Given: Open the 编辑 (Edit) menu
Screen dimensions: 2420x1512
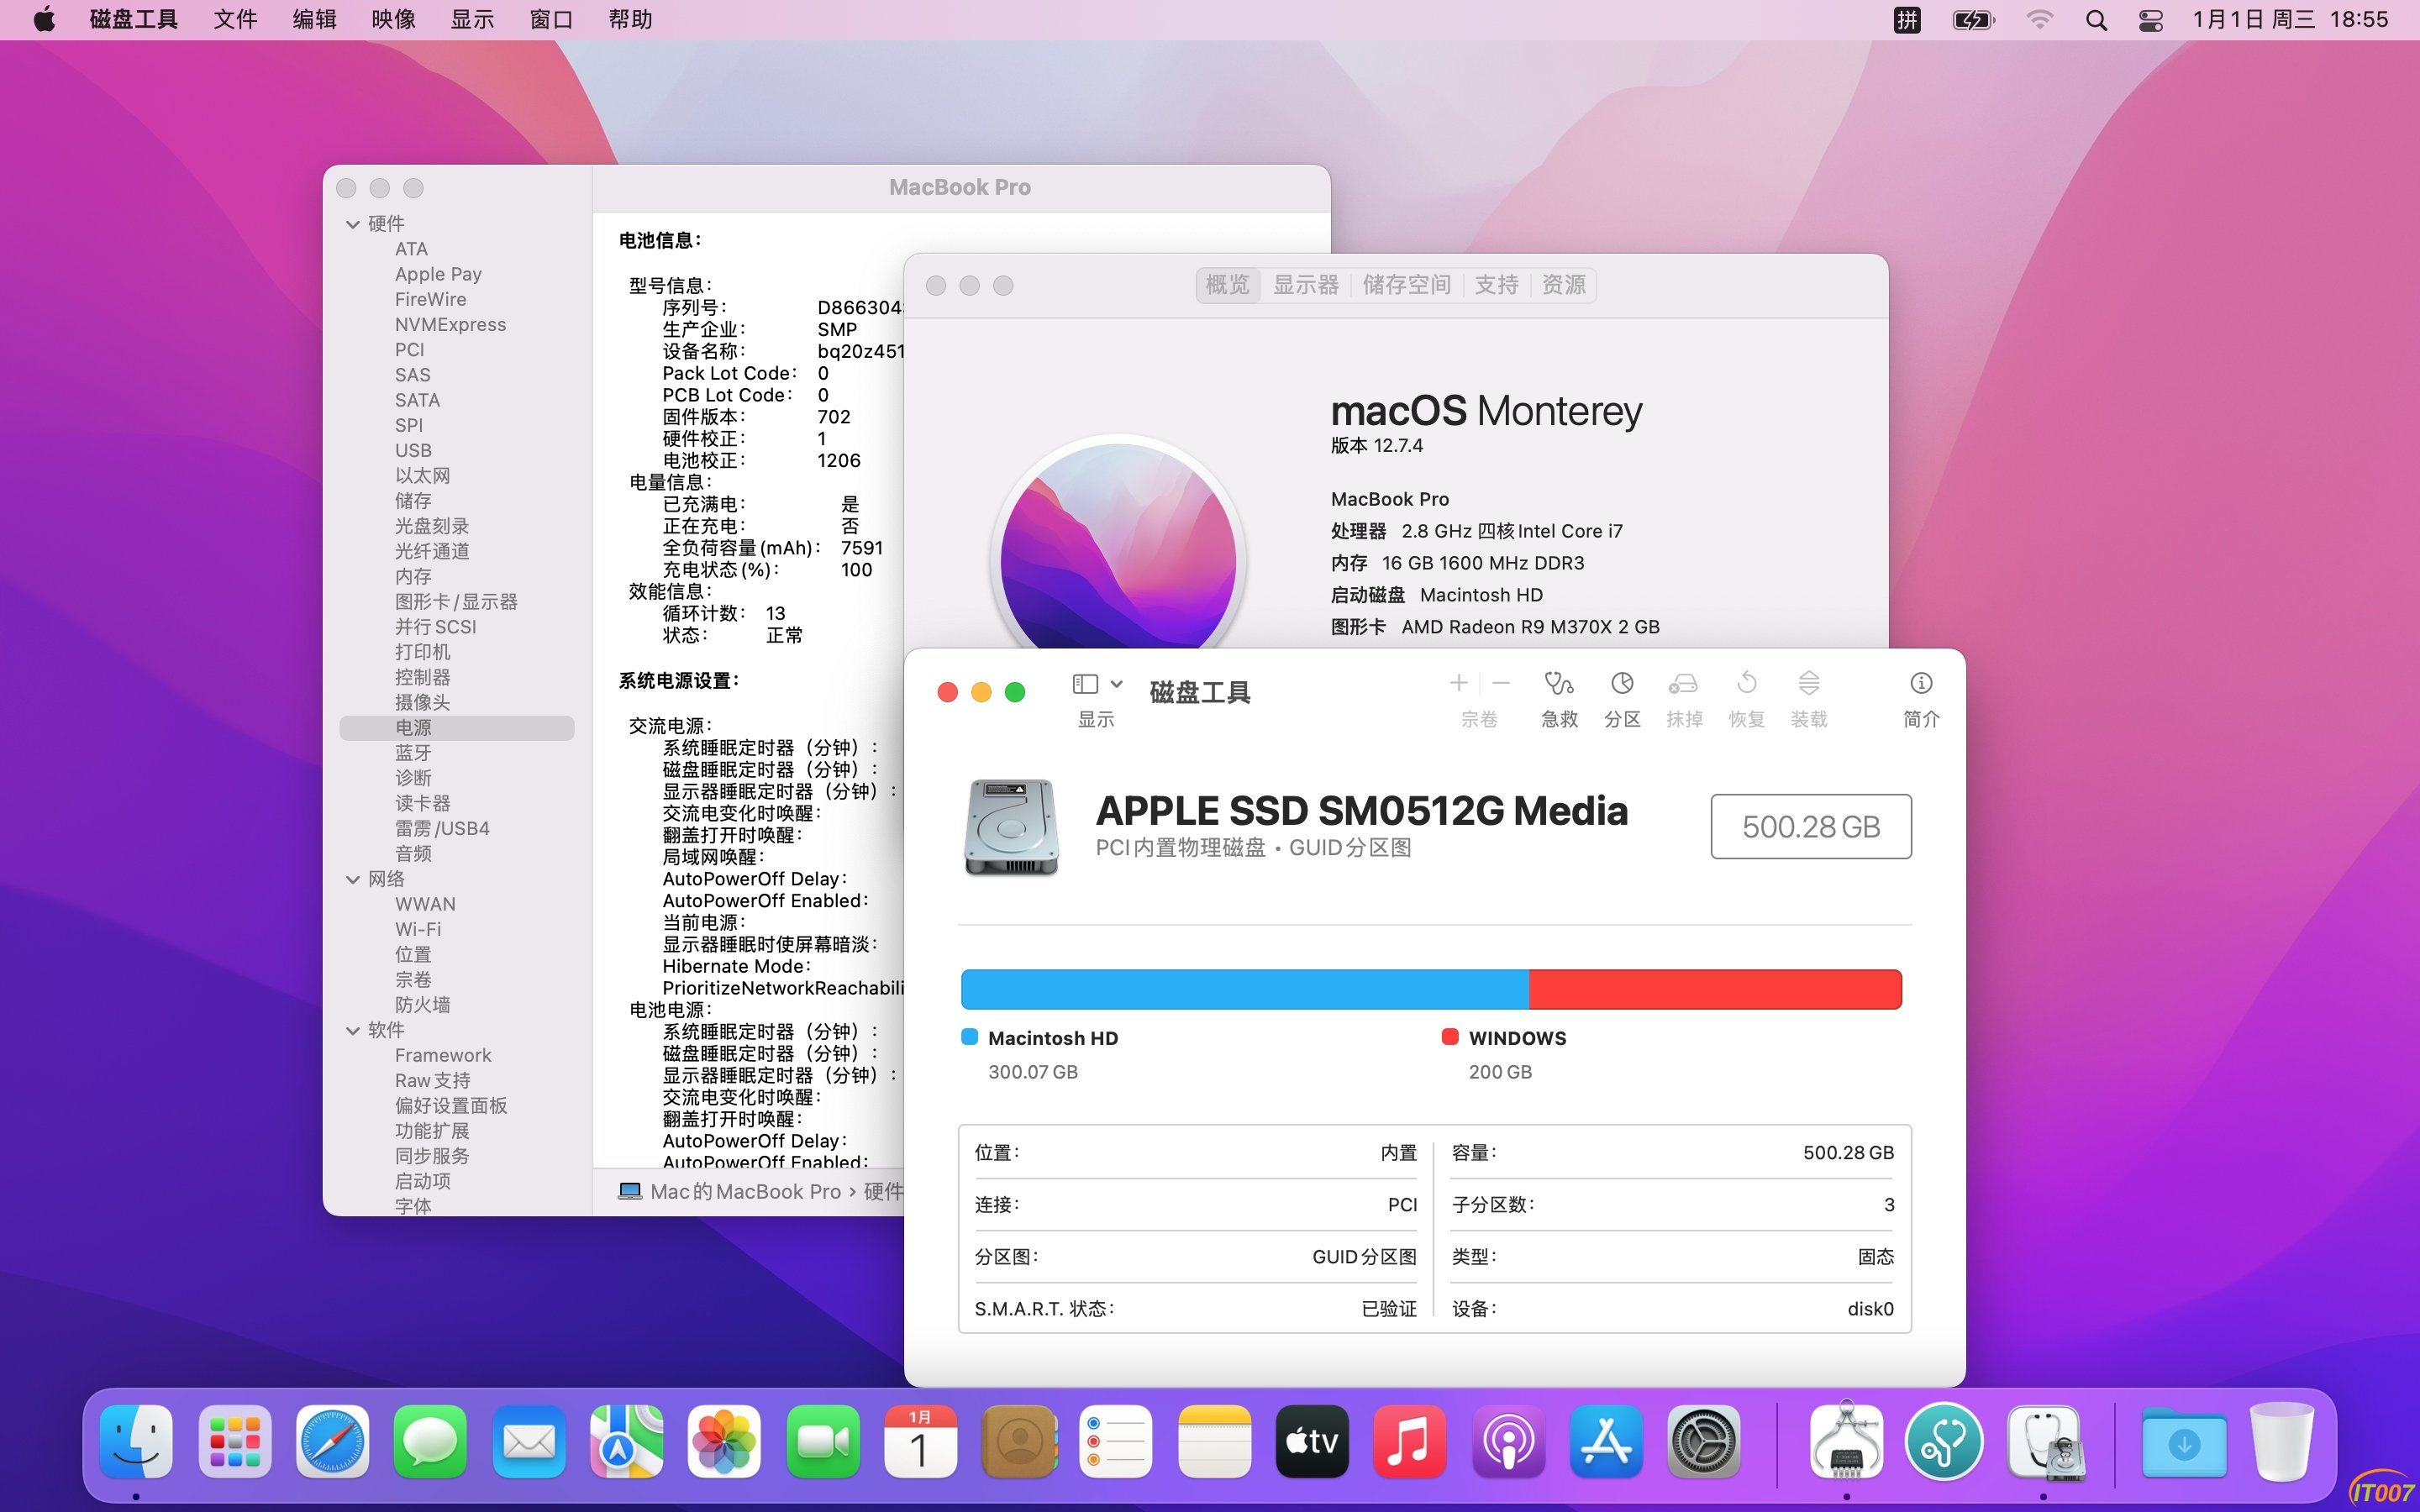Looking at the screenshot, I should coord(314,19).
